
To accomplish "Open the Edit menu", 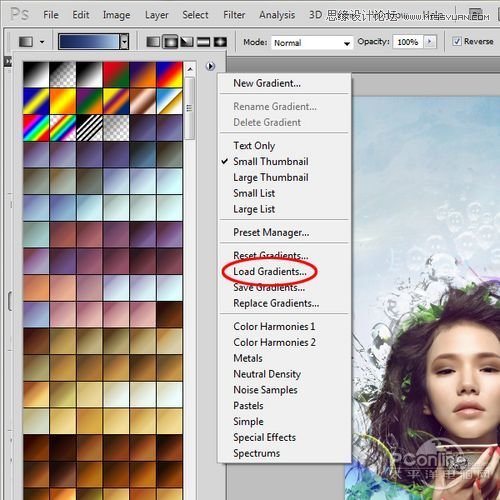I will [x=81, y=15].
